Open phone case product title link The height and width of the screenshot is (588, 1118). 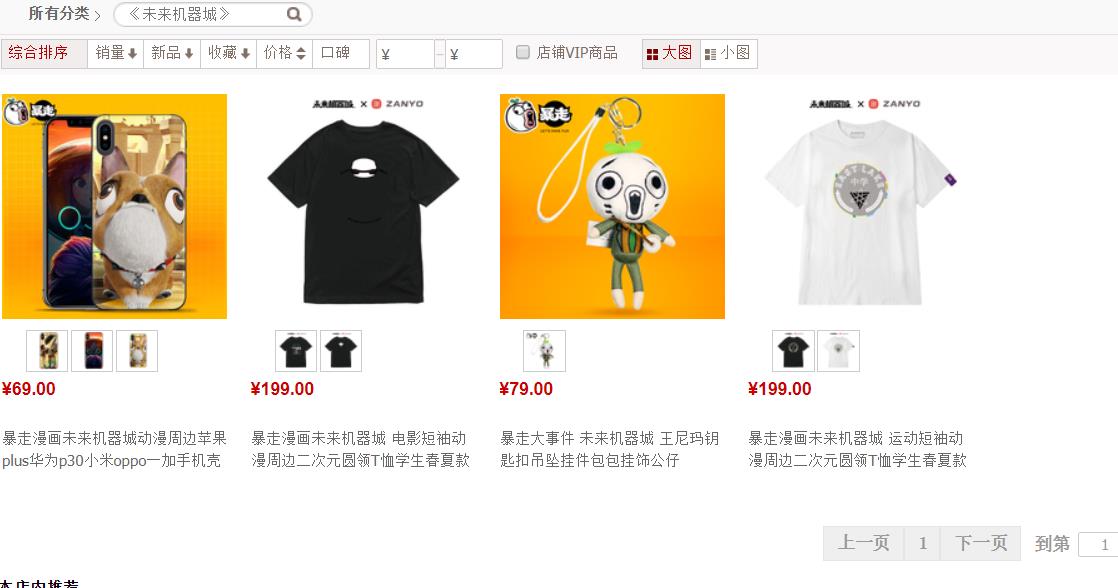click(x=114, y=449)
